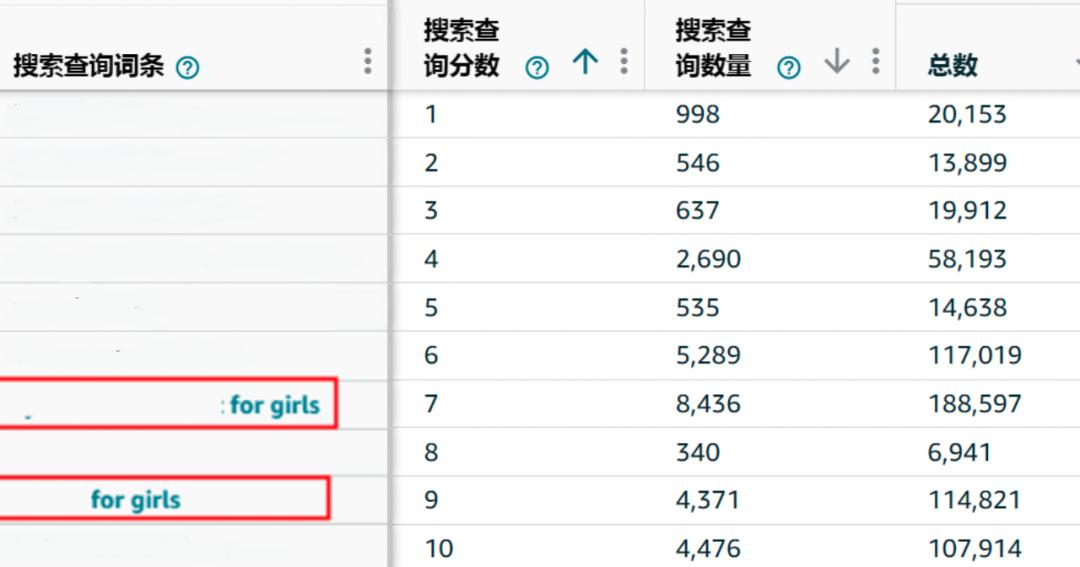Select total cell 14,638

967,307
